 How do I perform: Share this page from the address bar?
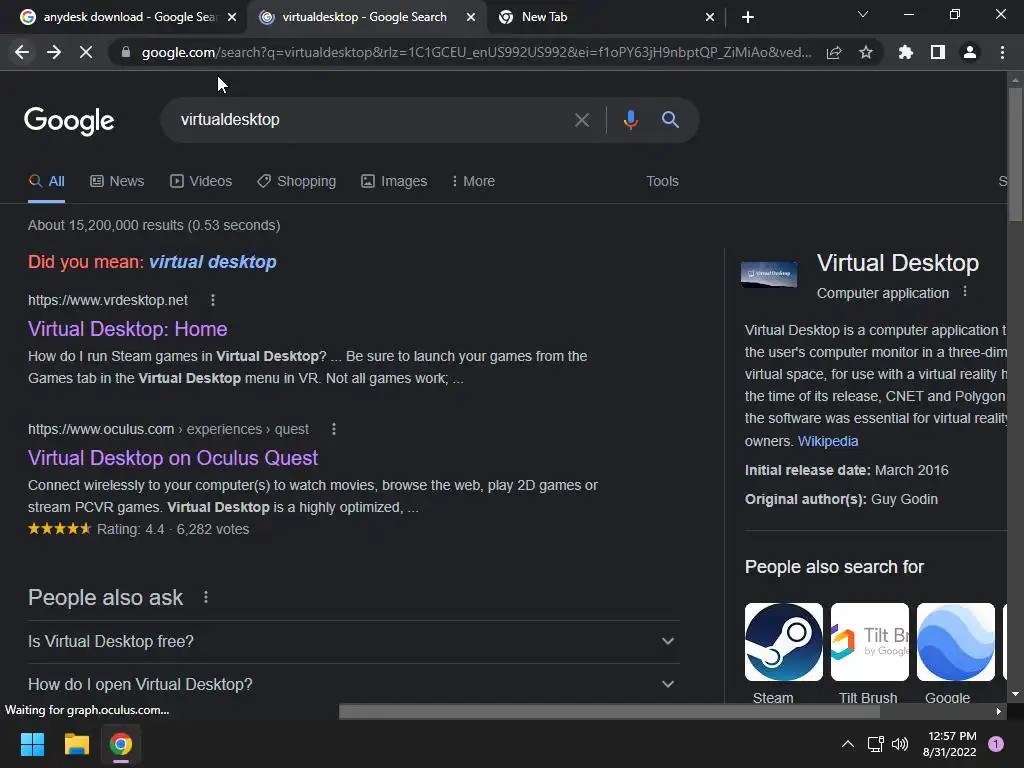coord(834,52)
